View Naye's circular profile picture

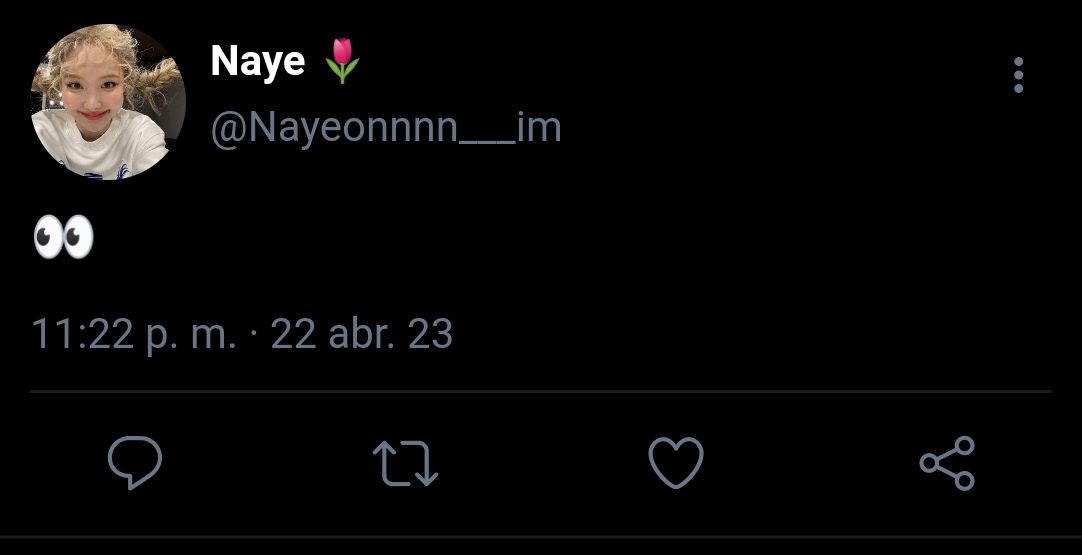coord(108,102)
